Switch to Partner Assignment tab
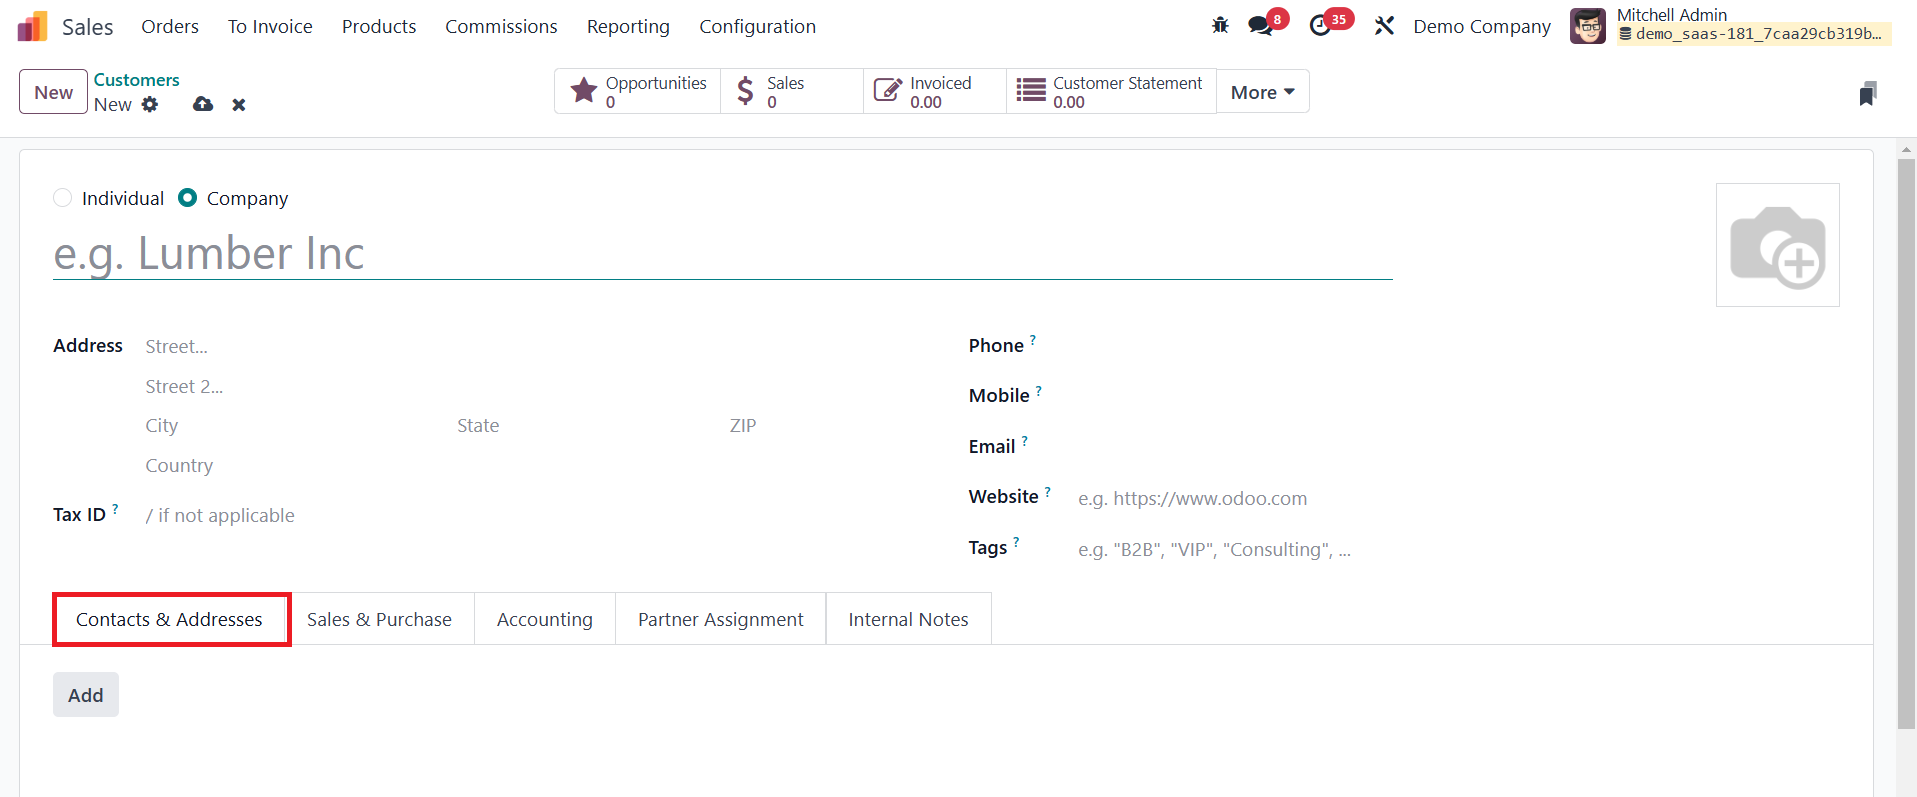1917x797 pixels. click(x=721, y=619)
